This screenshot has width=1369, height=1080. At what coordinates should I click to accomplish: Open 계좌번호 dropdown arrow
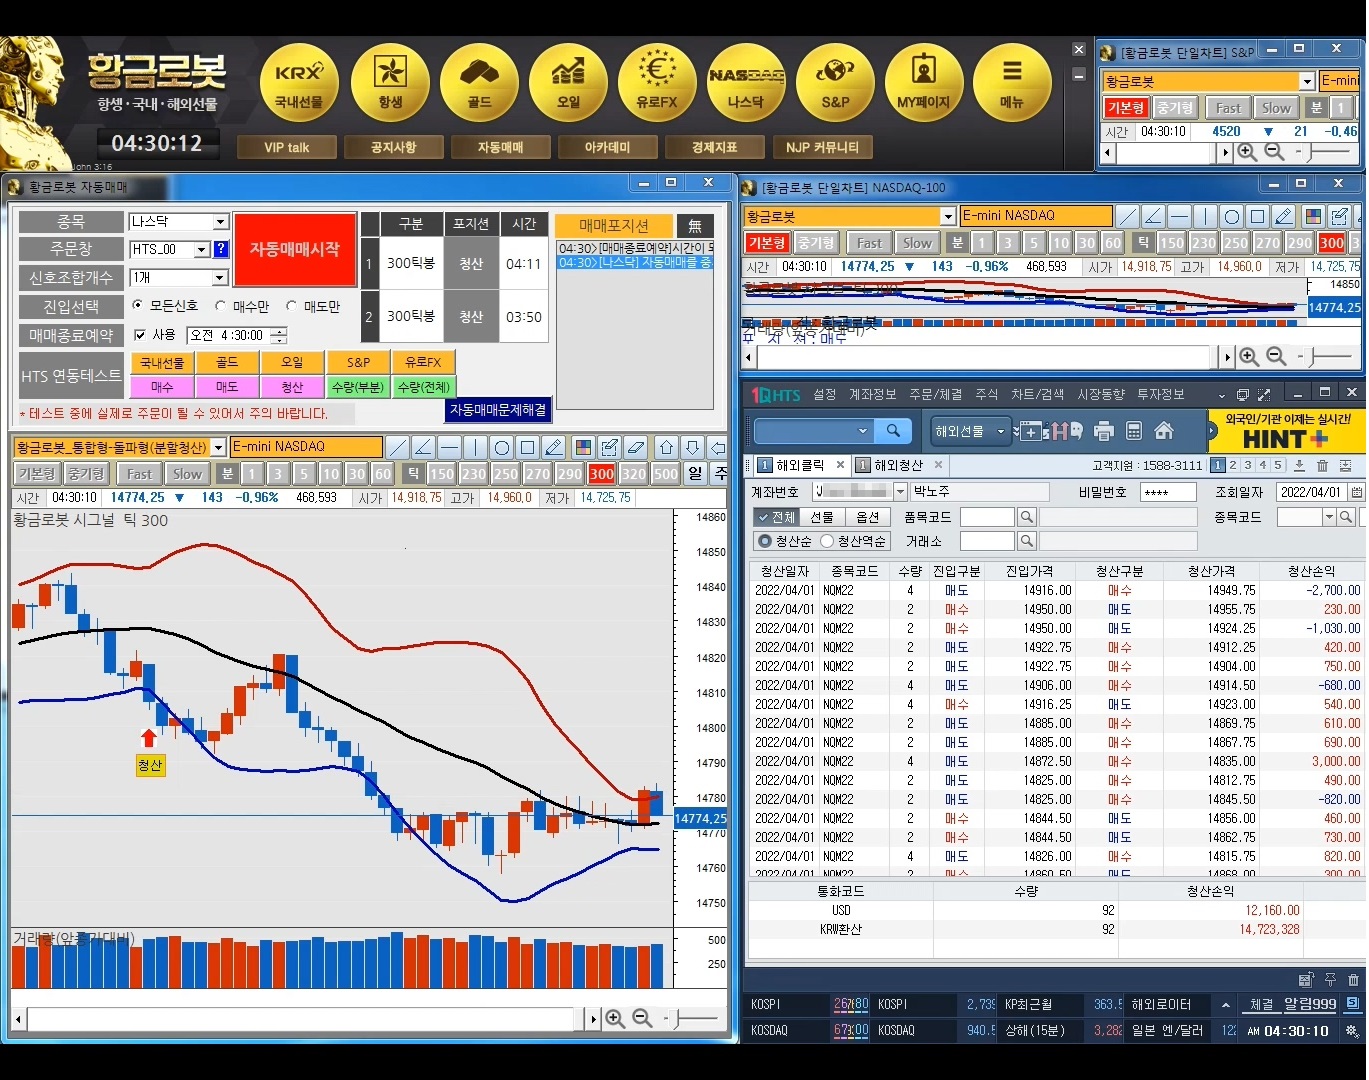(900, 491)
